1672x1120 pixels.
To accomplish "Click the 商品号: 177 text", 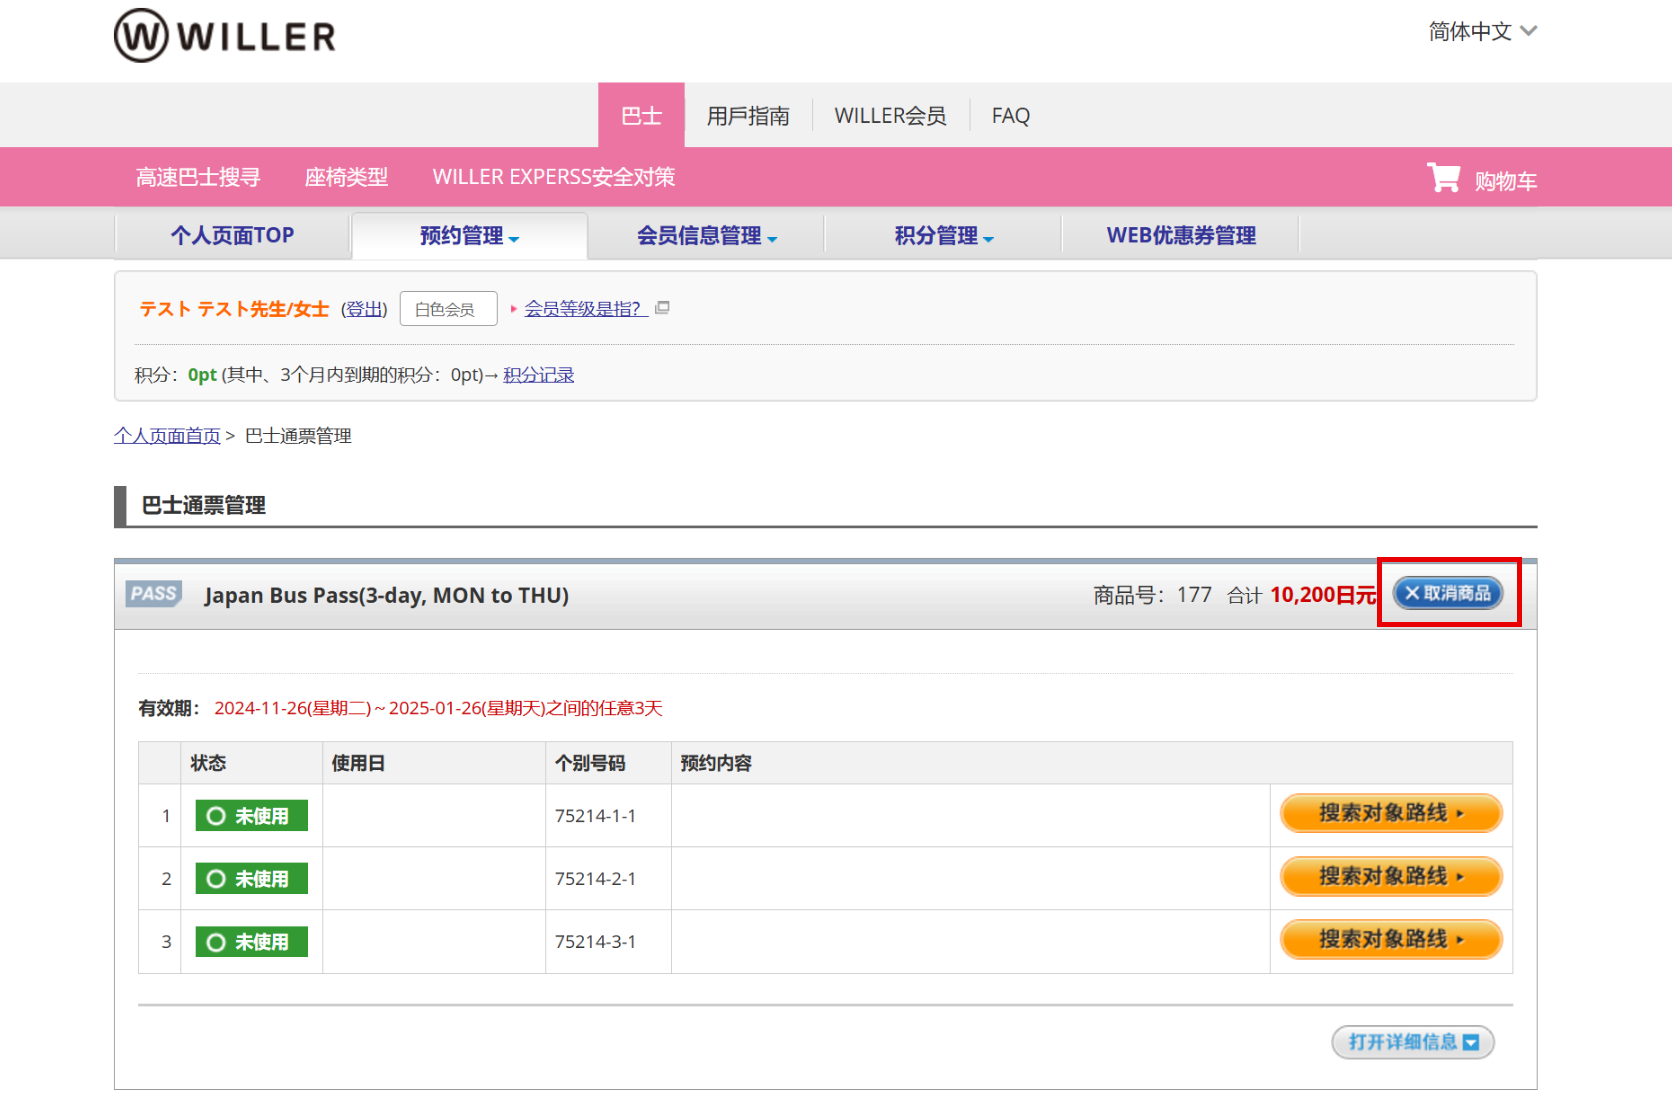I will (x=1152, y=595).
